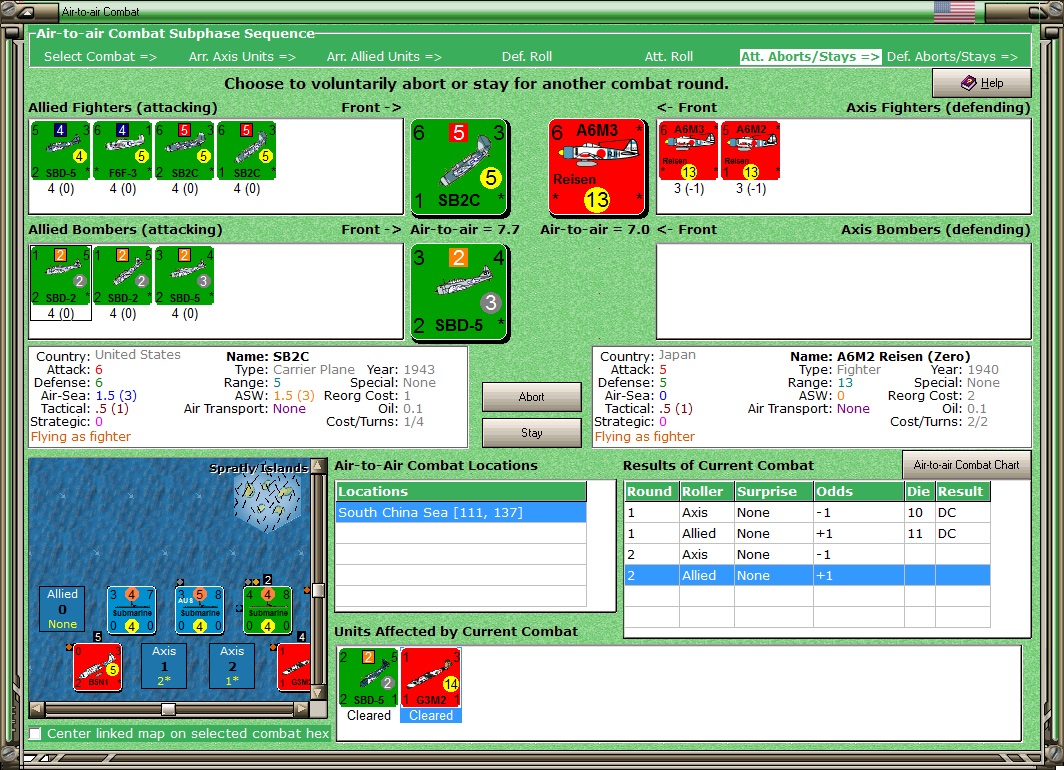Click the map's horizontal scrollbar thumb
Screen dimensions: 1064x770
click(168, 709)
